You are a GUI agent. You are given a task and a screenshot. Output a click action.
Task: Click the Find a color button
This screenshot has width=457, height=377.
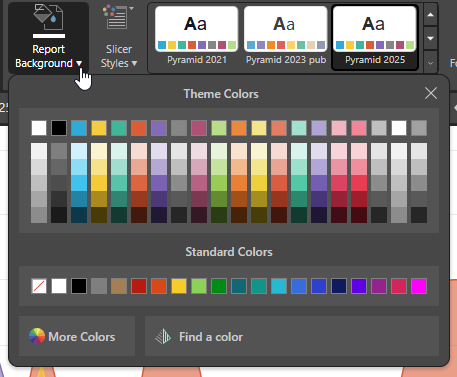click(x=292, y=336)
